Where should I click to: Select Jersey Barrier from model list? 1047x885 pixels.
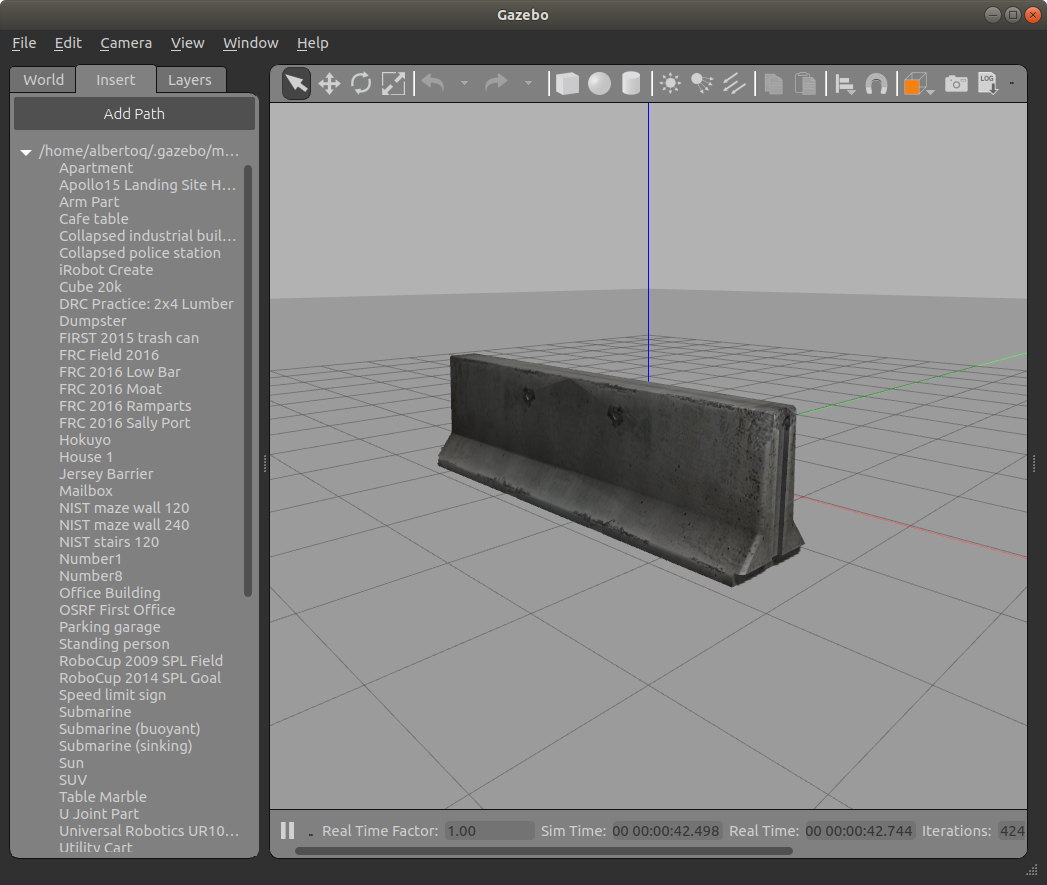[x=106, y=474]
